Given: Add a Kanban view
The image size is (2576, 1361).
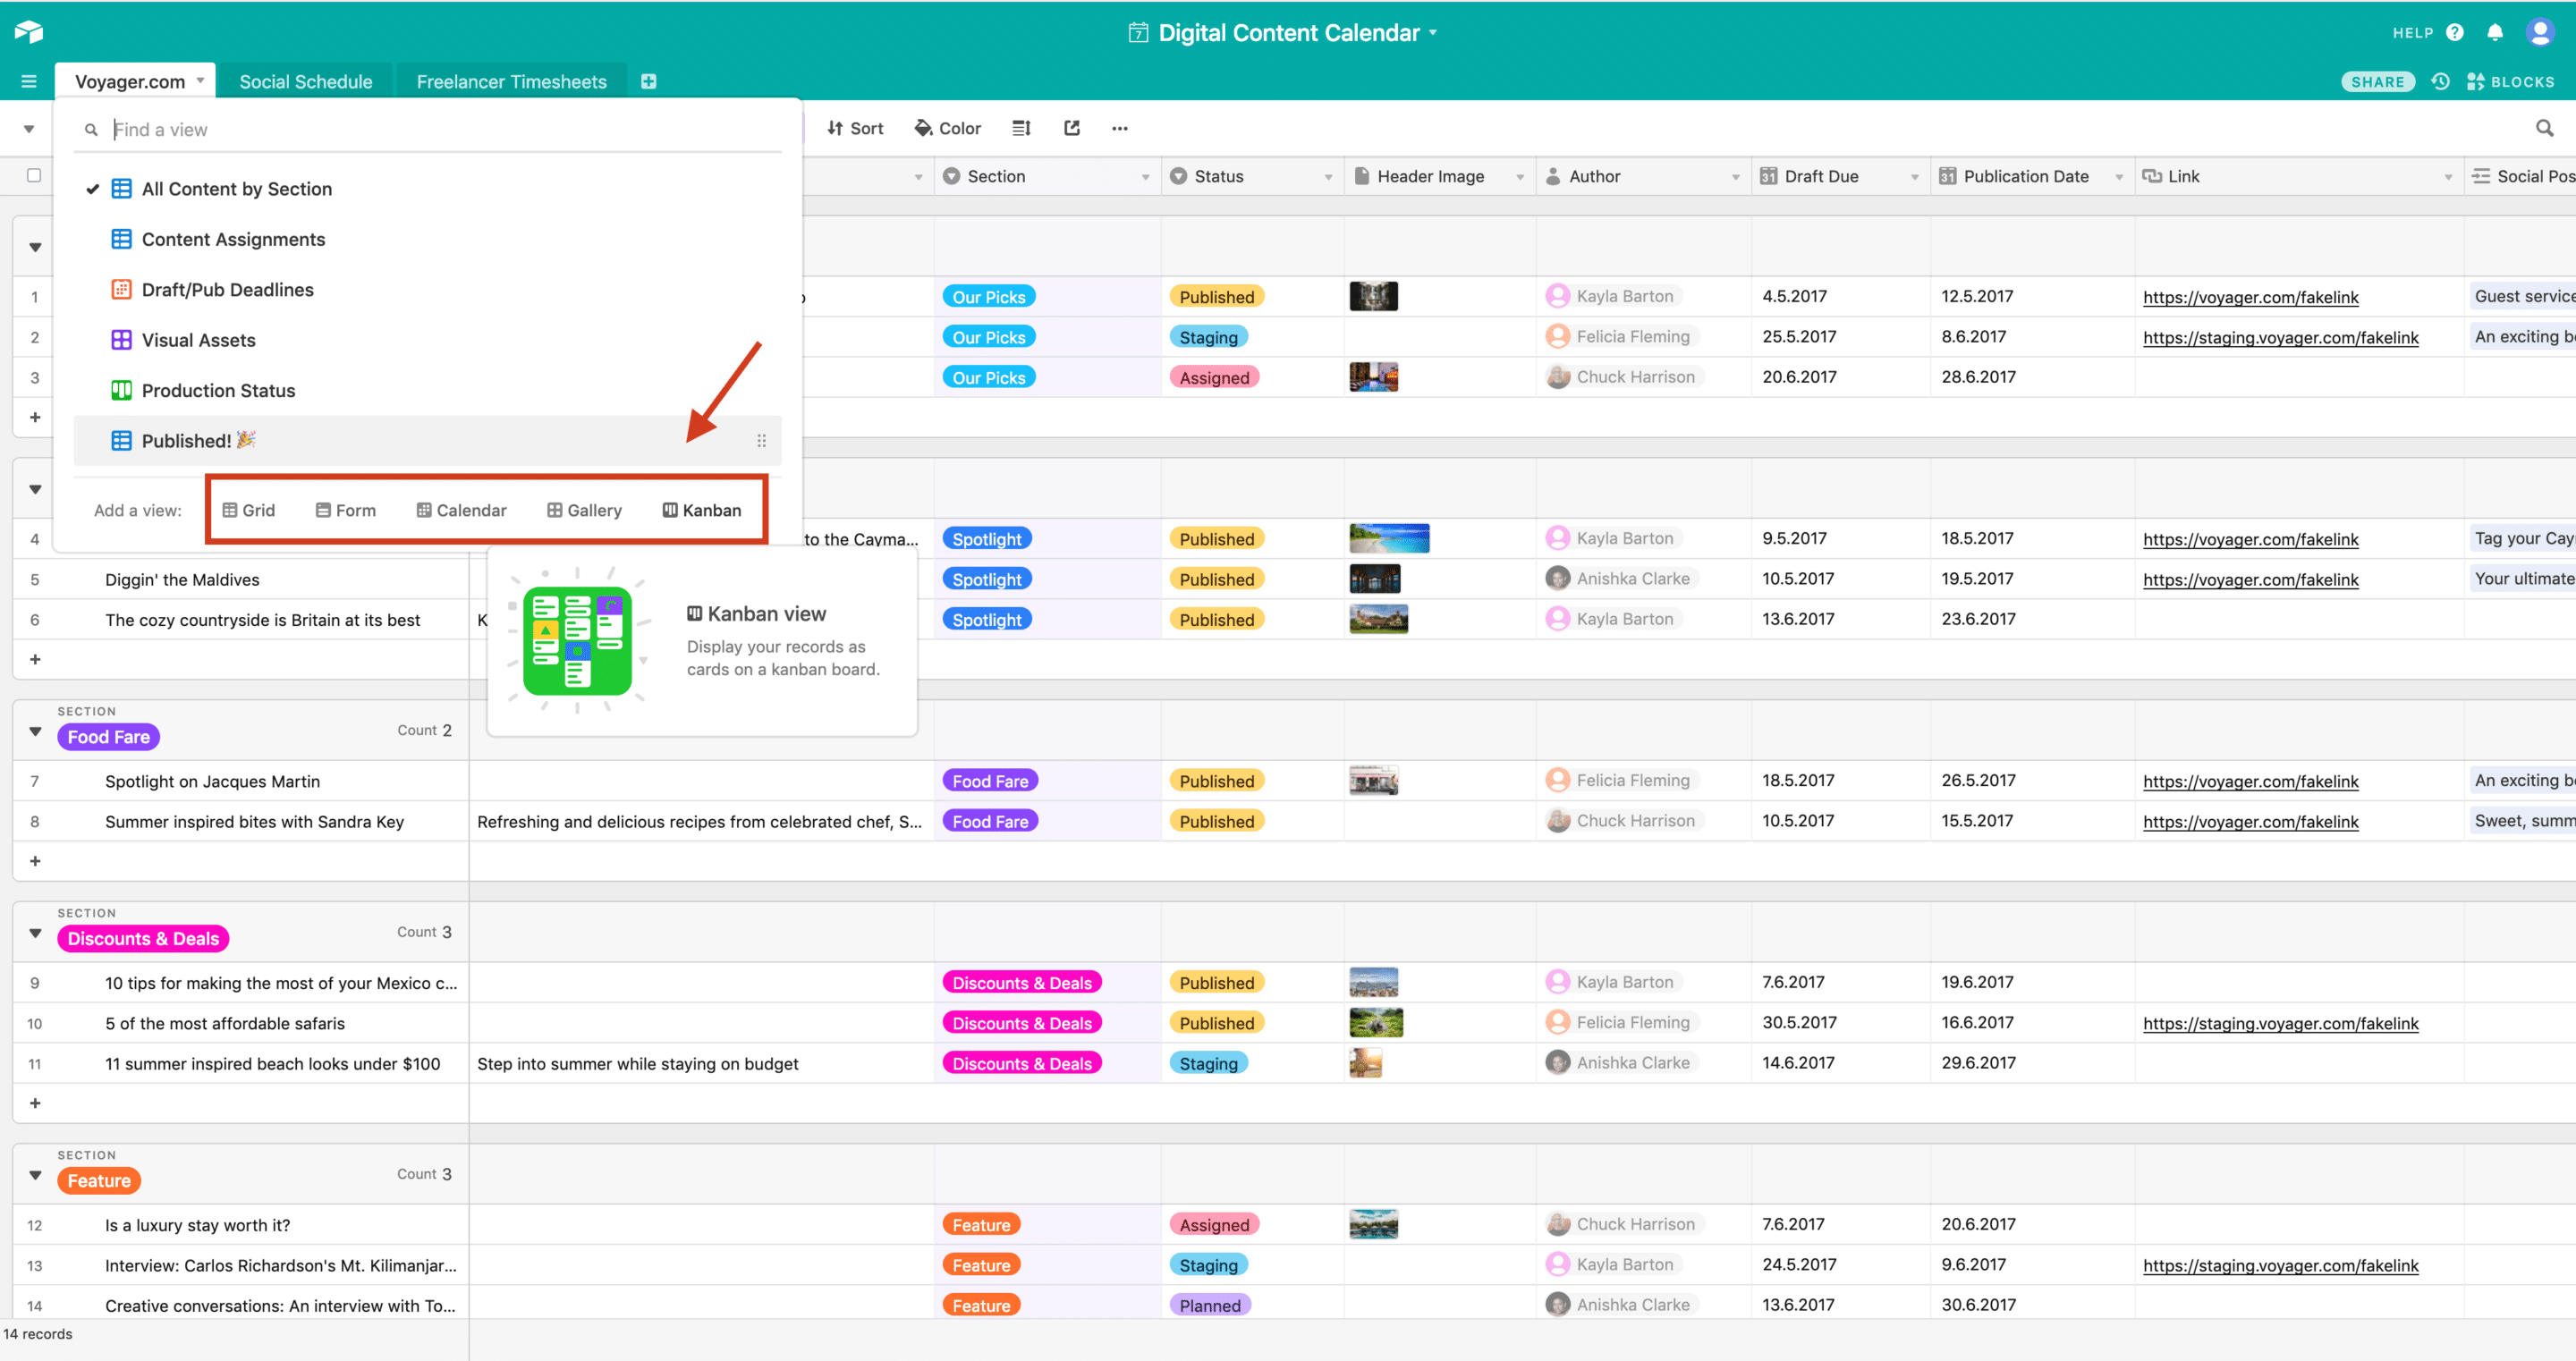Looking at the screenshot, I should (702, 510).
